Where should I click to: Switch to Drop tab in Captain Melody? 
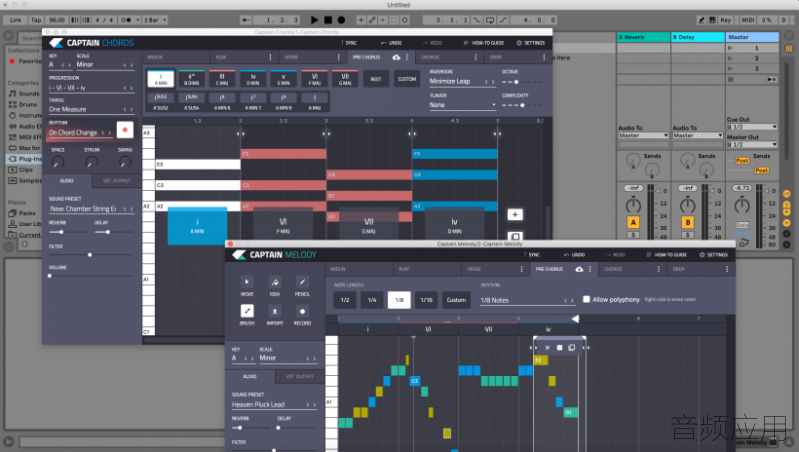tap(701, 269)
